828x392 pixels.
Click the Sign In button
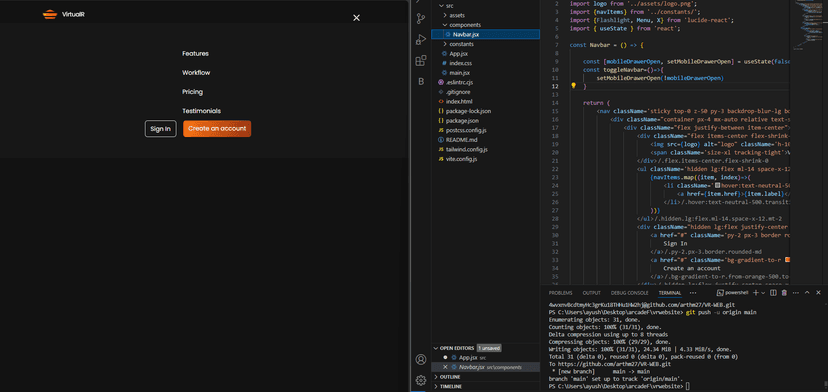[161, 129]
